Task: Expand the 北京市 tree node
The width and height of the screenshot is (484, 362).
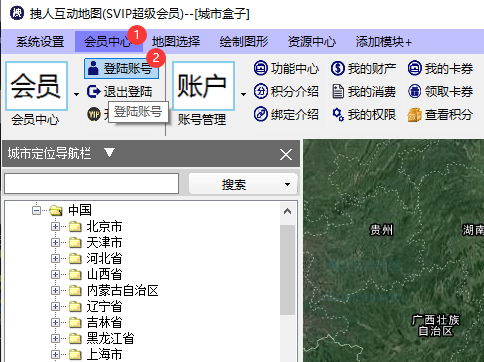Action: [x=55, y=227]
